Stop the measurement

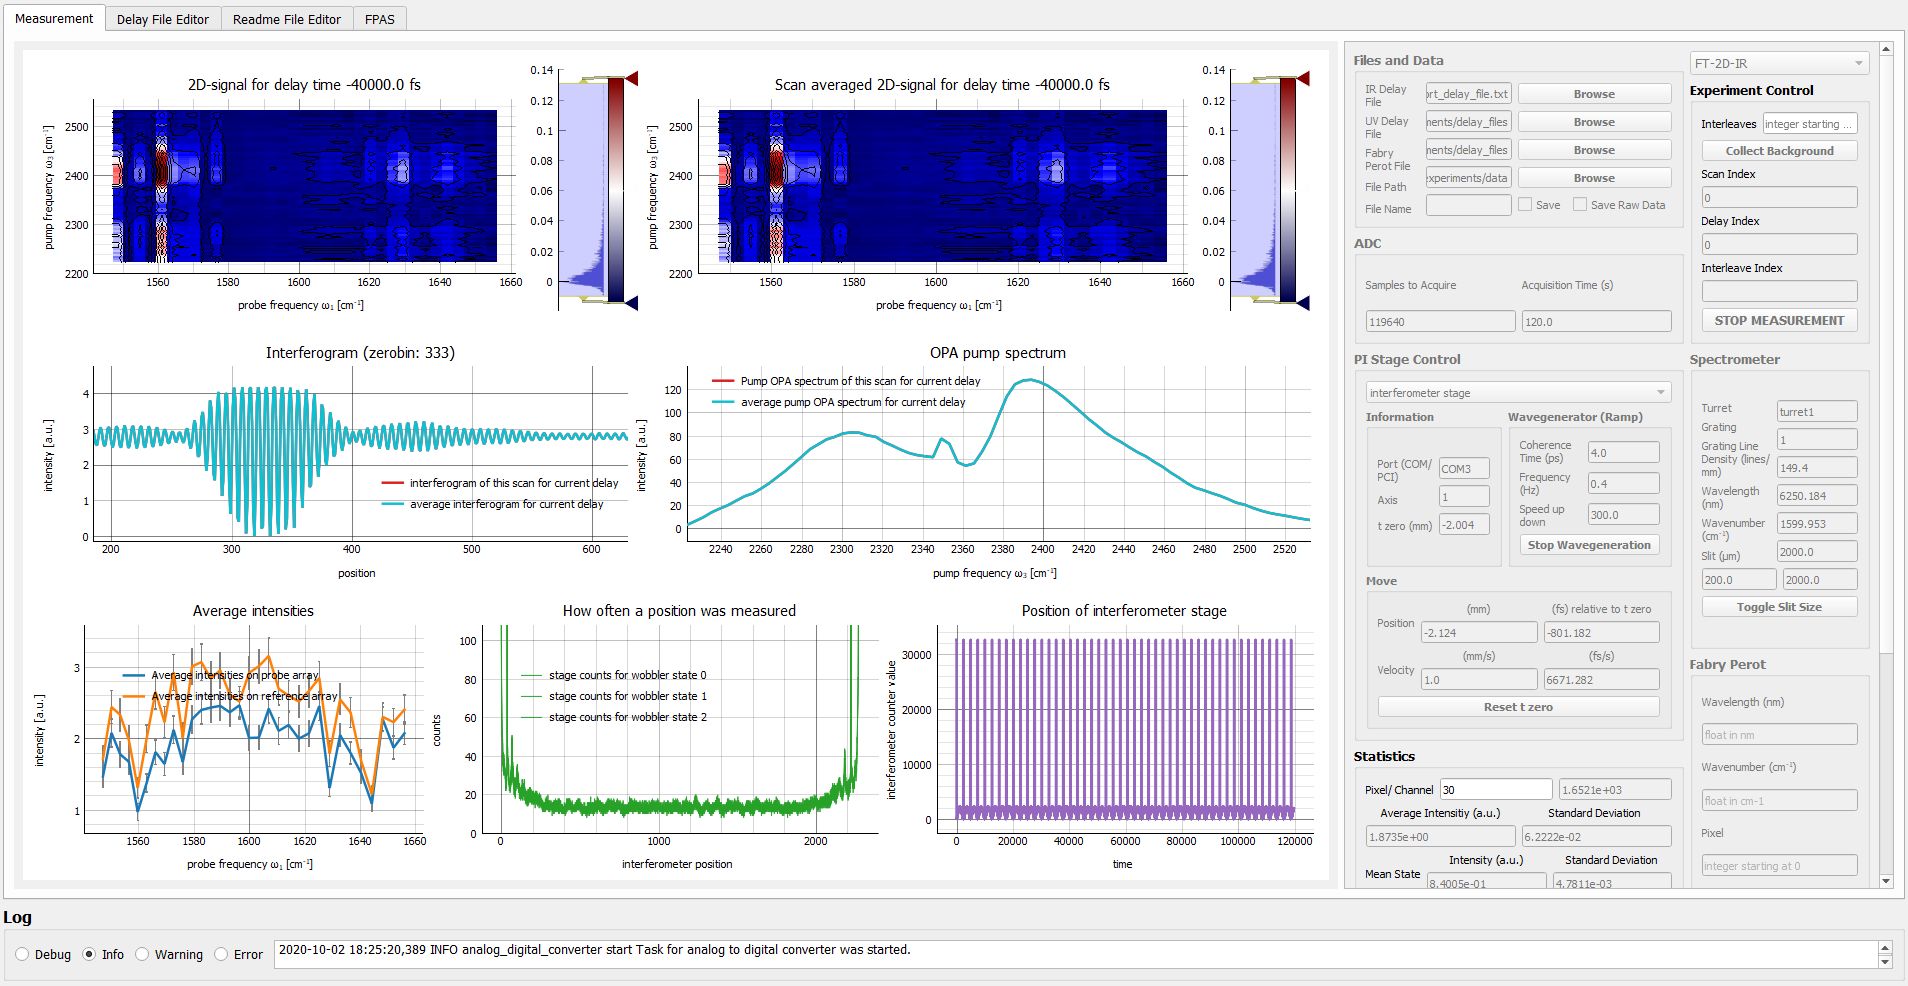pyautogui.click(x=1780, y=320)
